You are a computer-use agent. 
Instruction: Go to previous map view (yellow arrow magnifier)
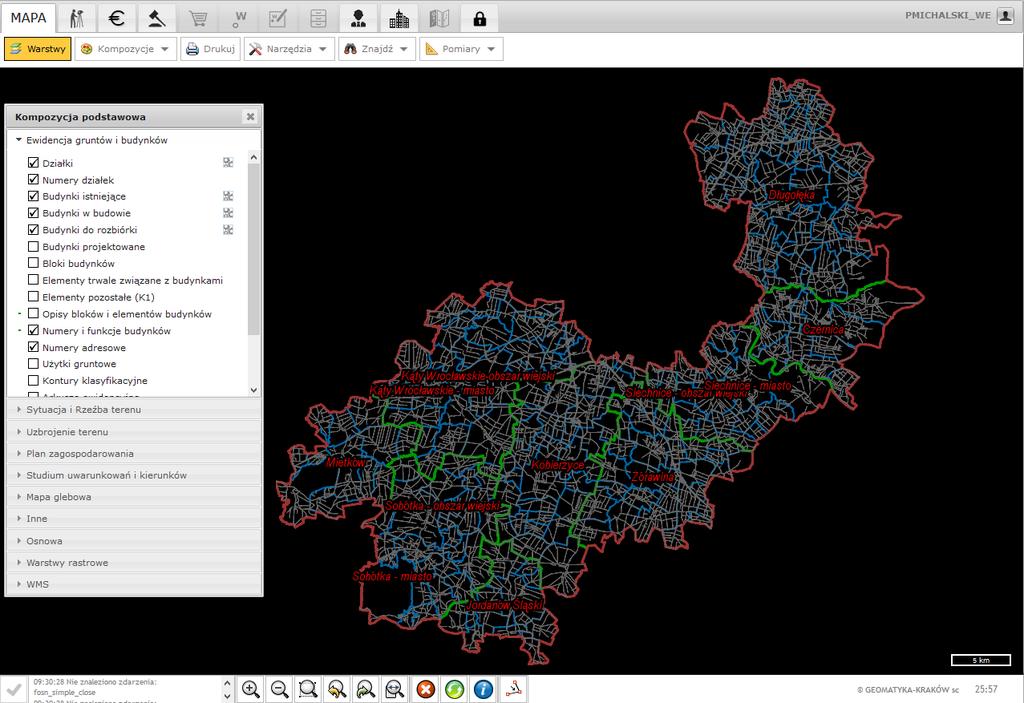tap(337, 689)
